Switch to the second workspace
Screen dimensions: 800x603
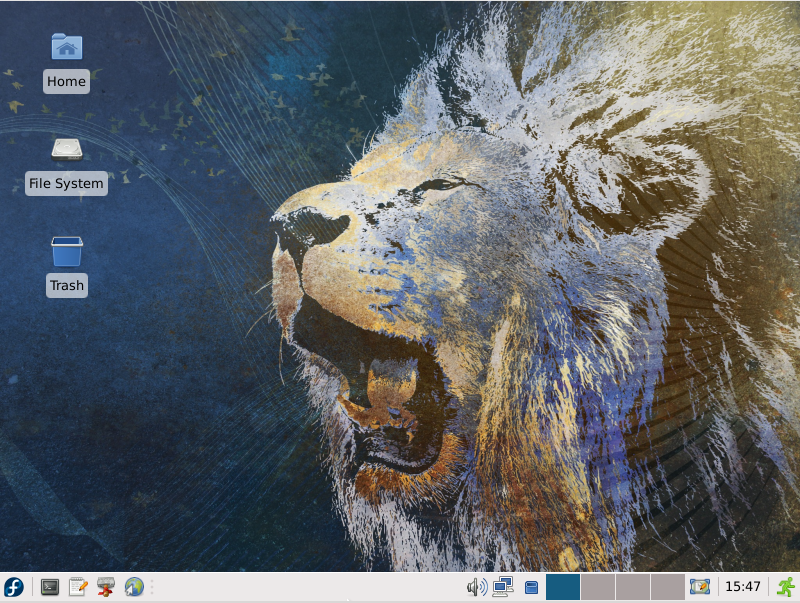tap(597, 587)
